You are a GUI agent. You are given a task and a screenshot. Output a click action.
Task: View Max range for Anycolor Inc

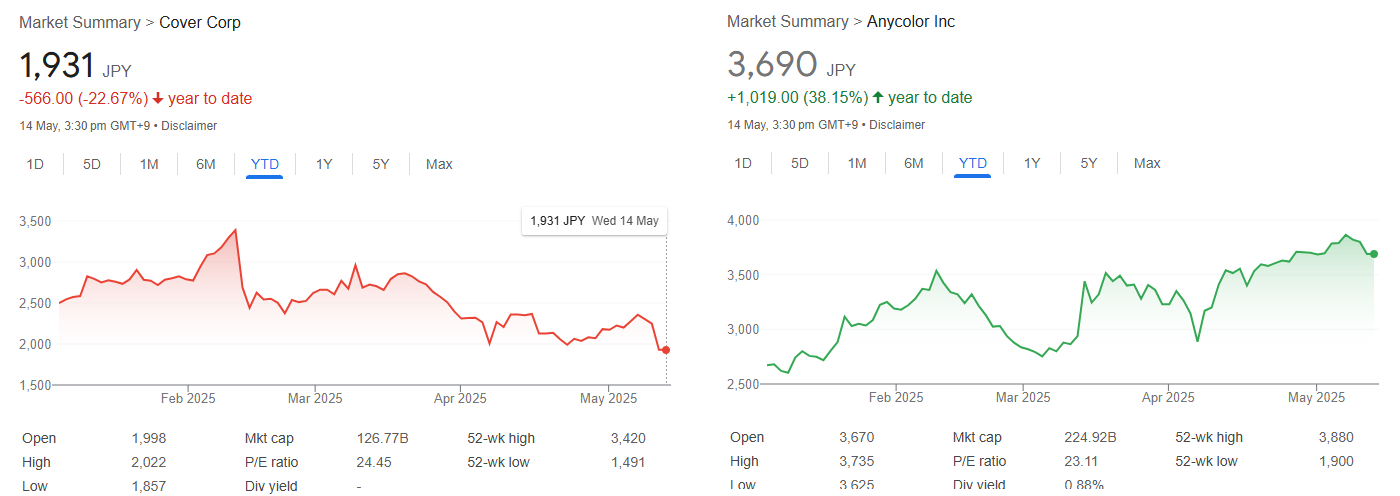click(1147, 163)
